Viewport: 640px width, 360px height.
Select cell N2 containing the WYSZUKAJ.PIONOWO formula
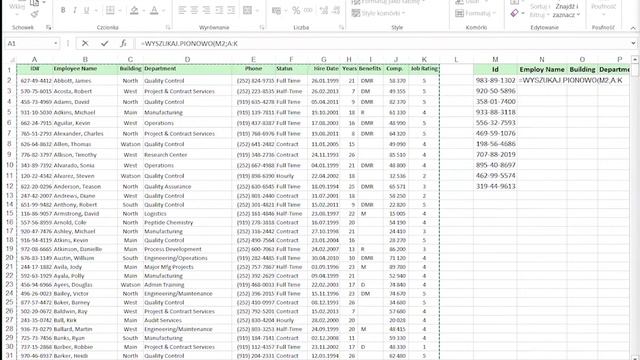[x=542, y=80]
